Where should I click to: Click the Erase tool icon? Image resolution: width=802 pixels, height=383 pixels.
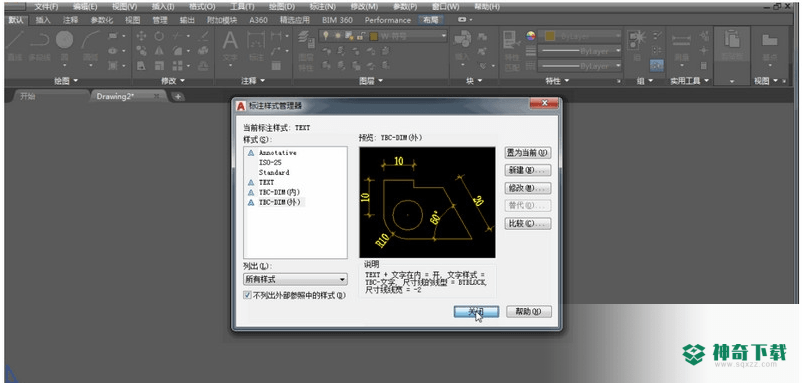204,36
